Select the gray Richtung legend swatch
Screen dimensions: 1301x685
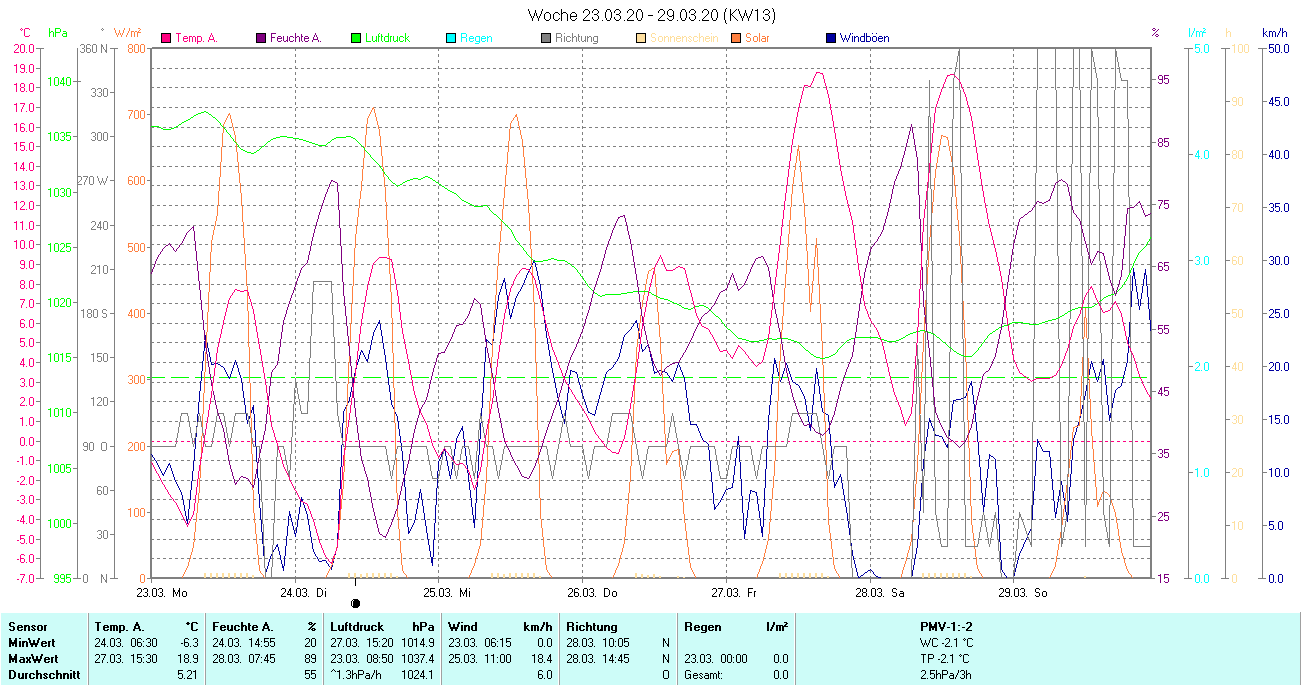546,38
